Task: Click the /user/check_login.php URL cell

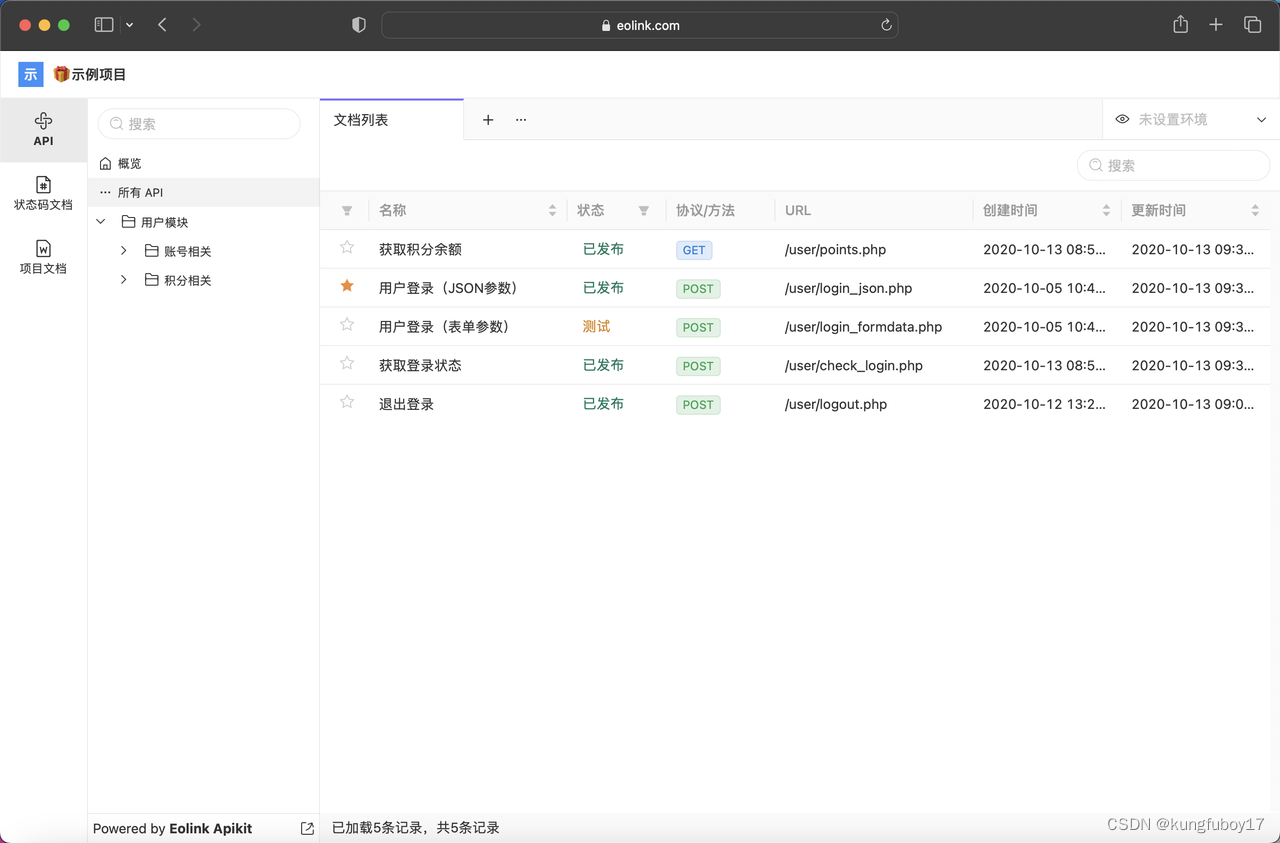Action: 854,366
